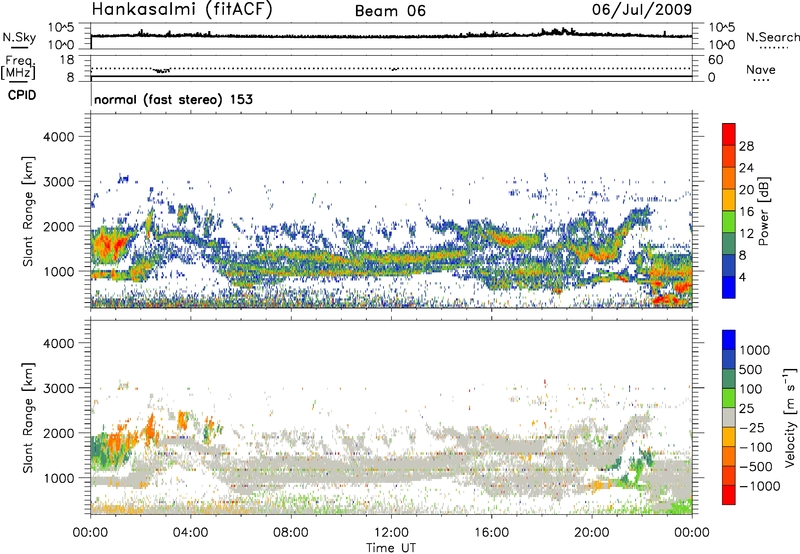
Task: Click the date '06/Jul/2009'
Action: pos(642,10)
